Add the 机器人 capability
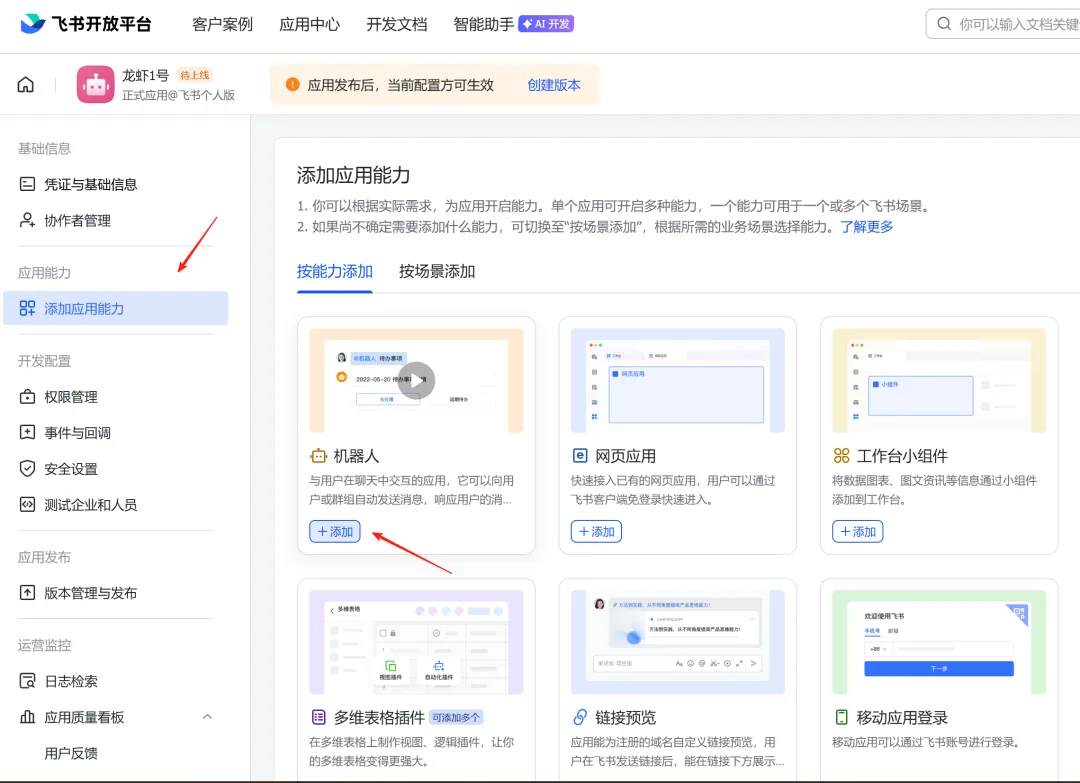This screenshot has height=783, width=1080. (335, 532)
